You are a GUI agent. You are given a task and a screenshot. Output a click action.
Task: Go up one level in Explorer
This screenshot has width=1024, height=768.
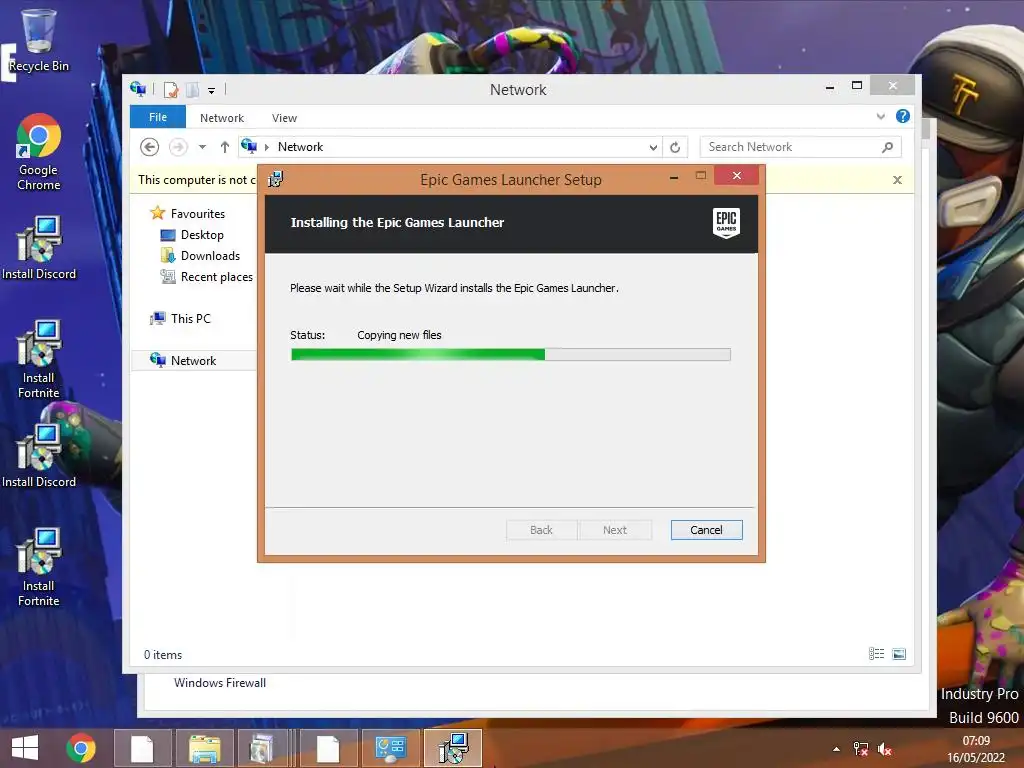(225, 147)
